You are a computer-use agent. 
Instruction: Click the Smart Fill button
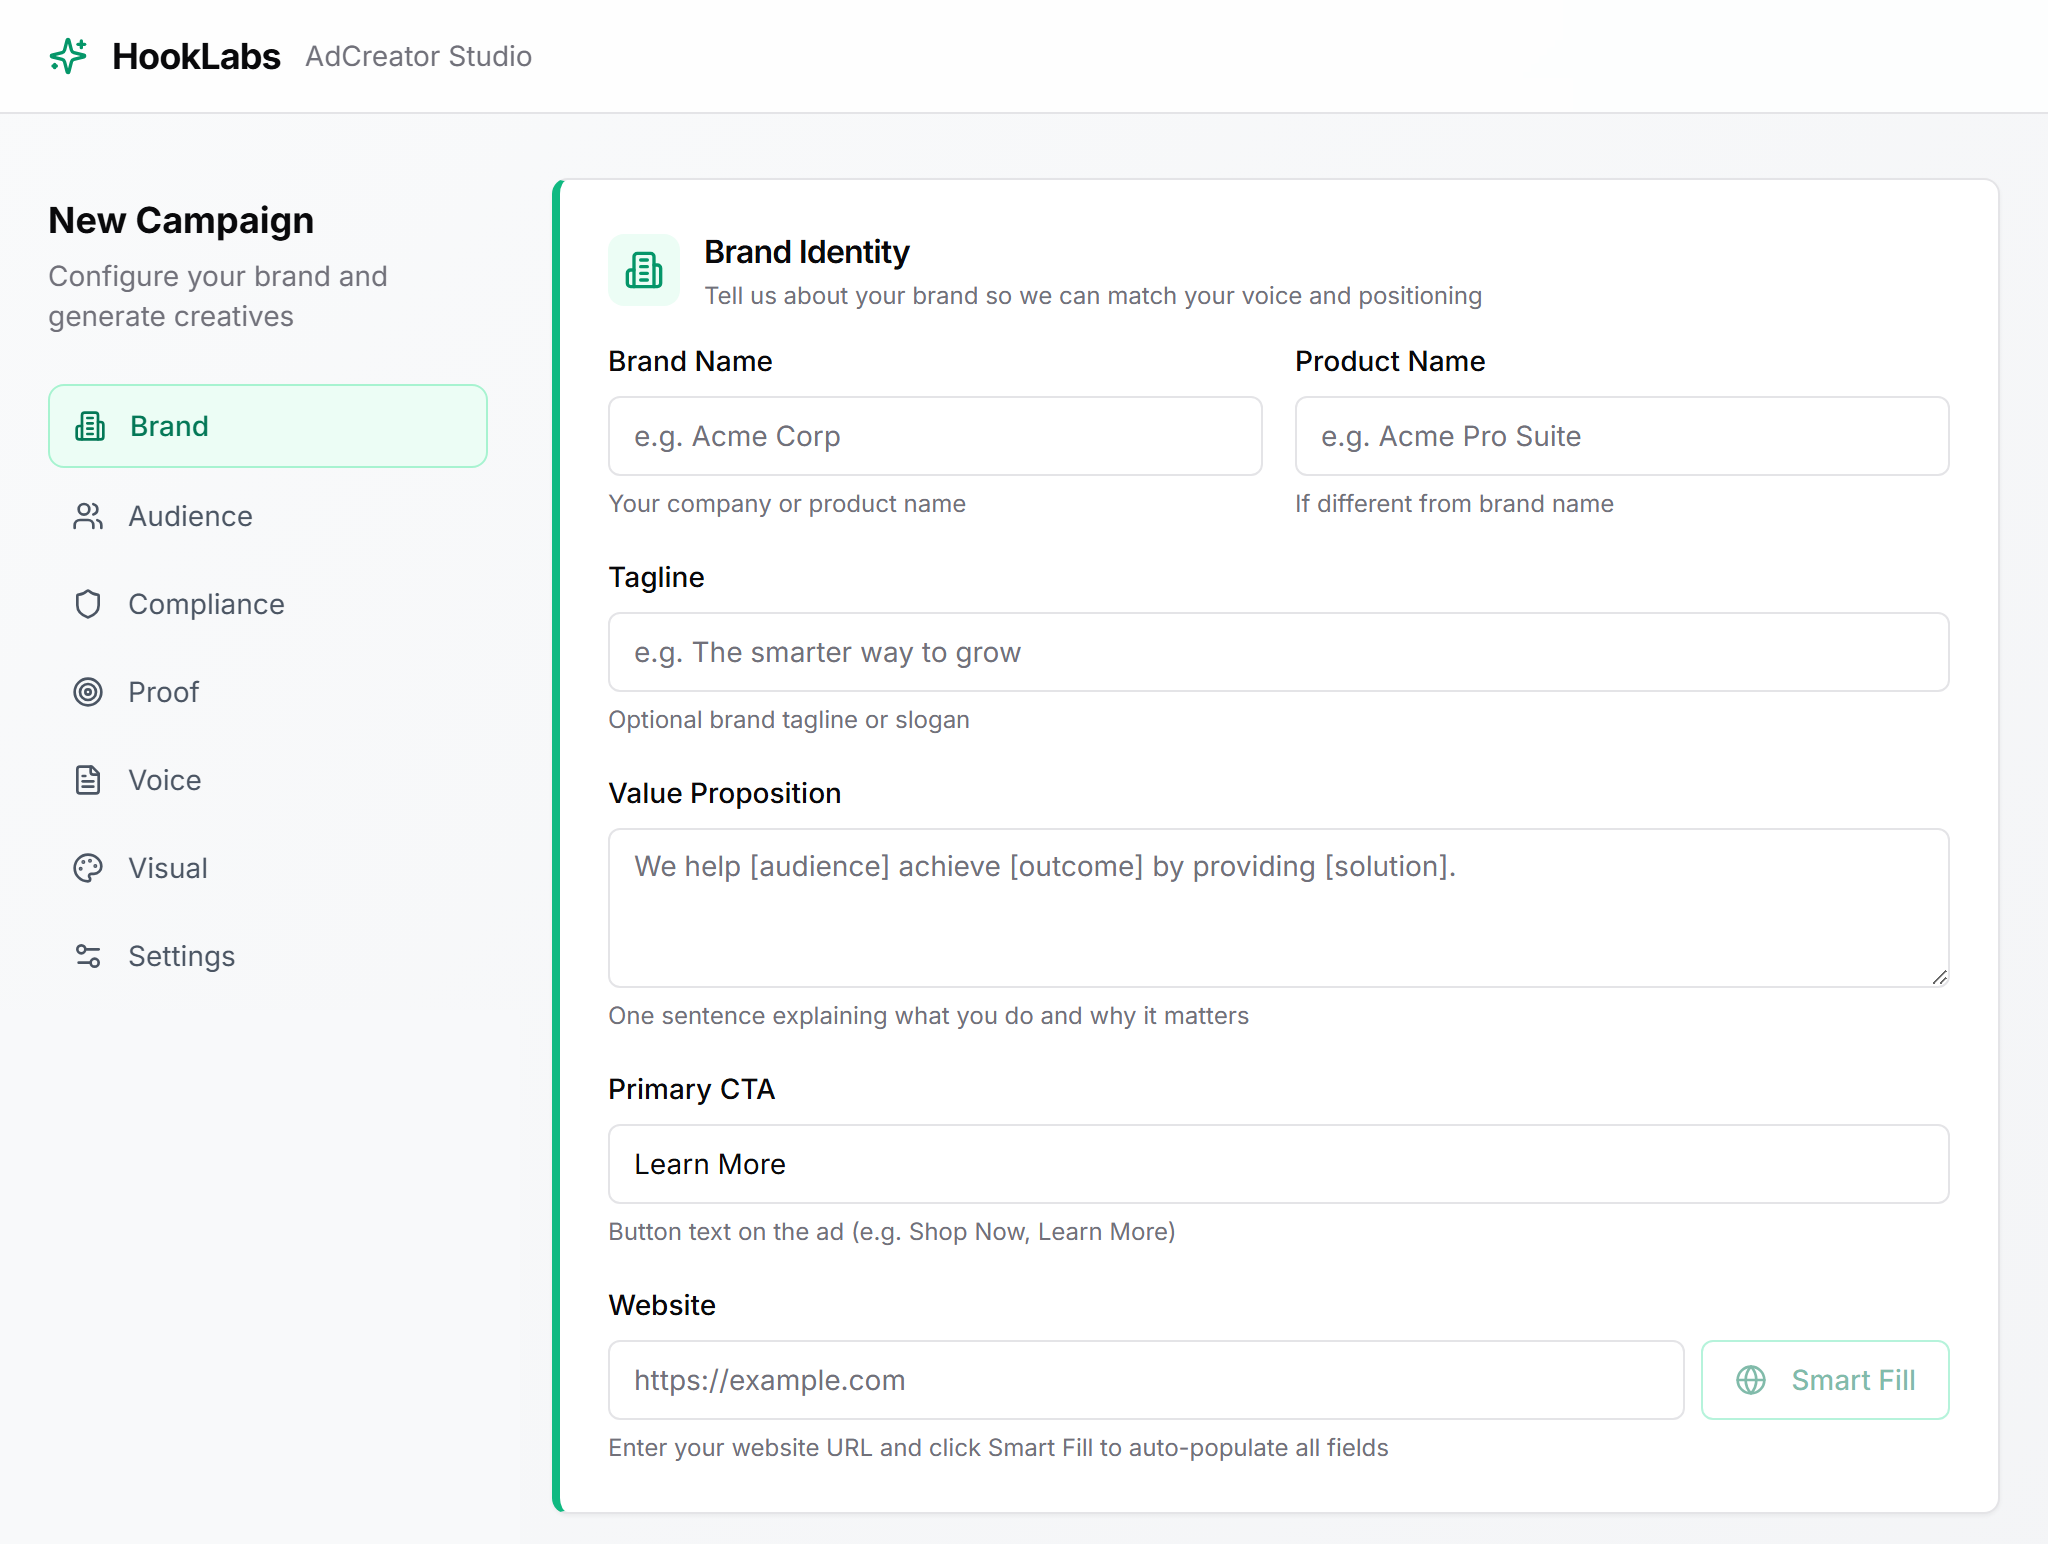(x=1825, y=1380)
